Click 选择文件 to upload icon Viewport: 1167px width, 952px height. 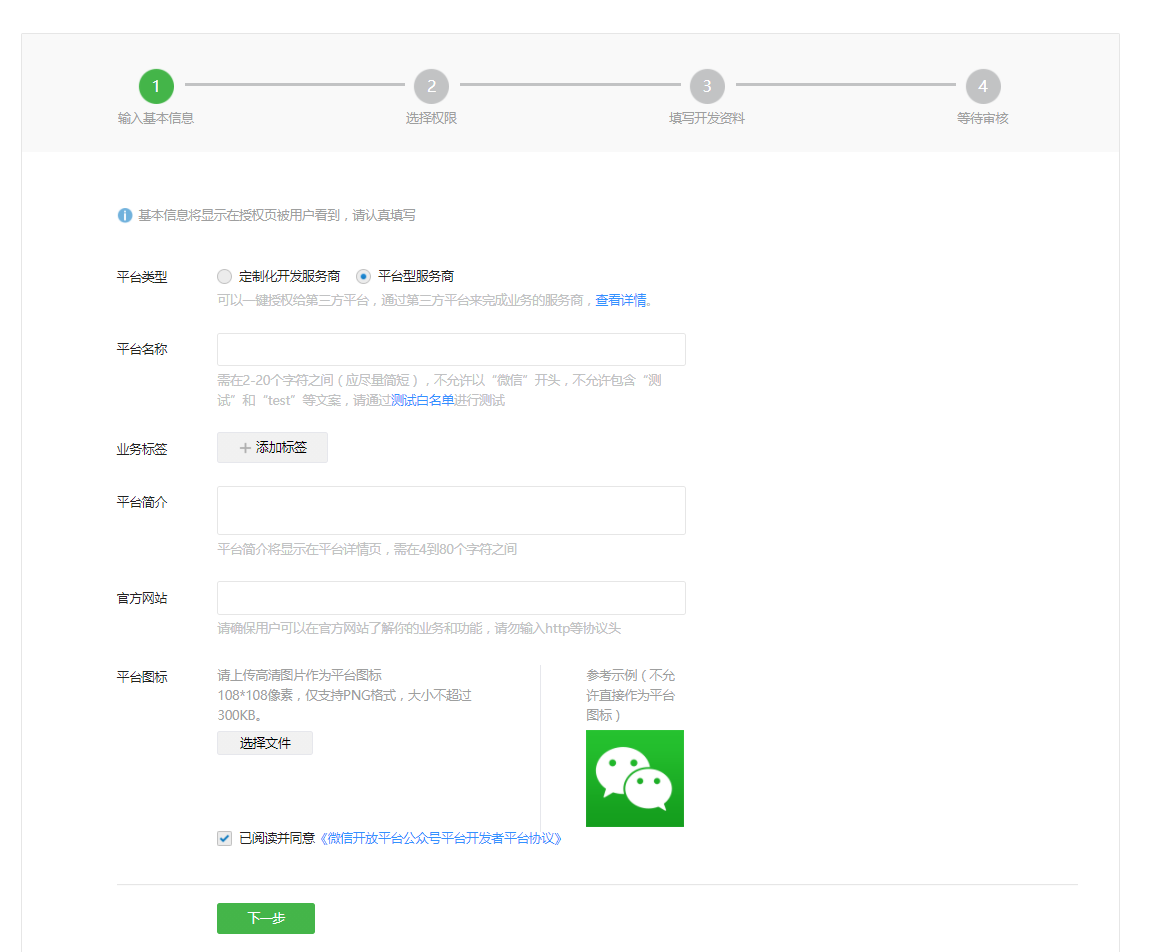point(265,743)
